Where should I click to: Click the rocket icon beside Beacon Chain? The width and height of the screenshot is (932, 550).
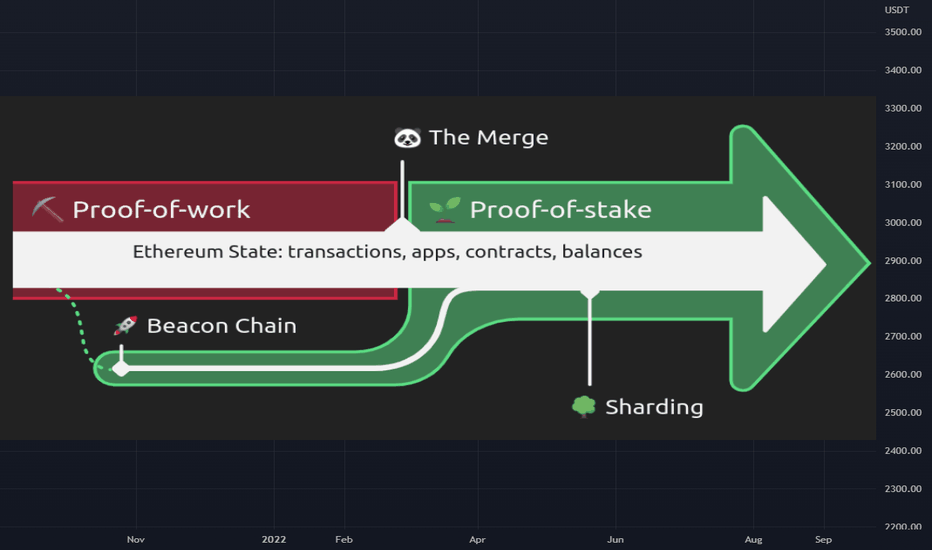pyautogui.click(x=125, y=325)
